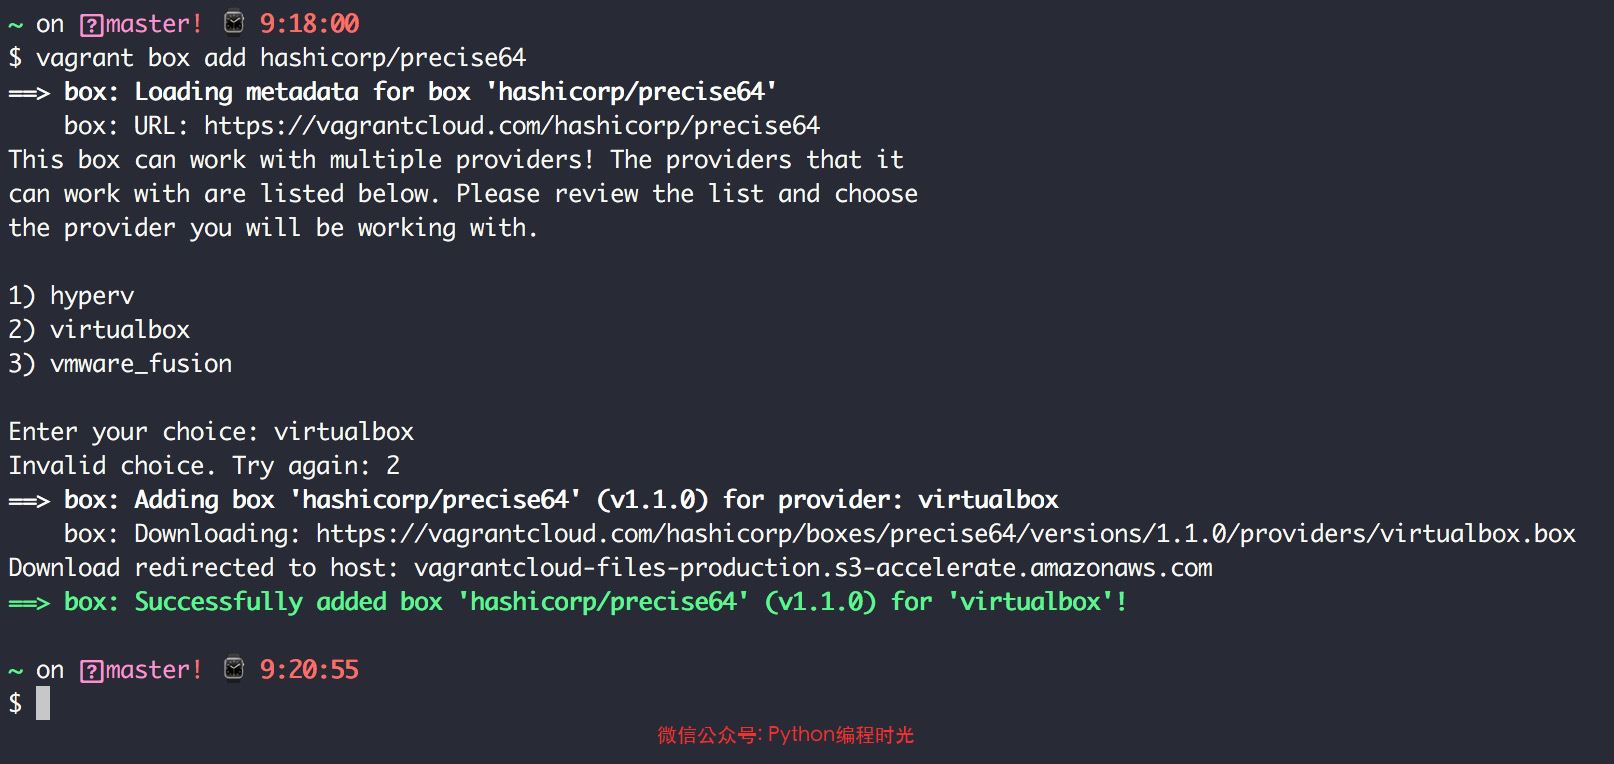Click the git branch icon in top prompt
The height and width of the screenshot is (764, 1614).
(x=91, y=24)
